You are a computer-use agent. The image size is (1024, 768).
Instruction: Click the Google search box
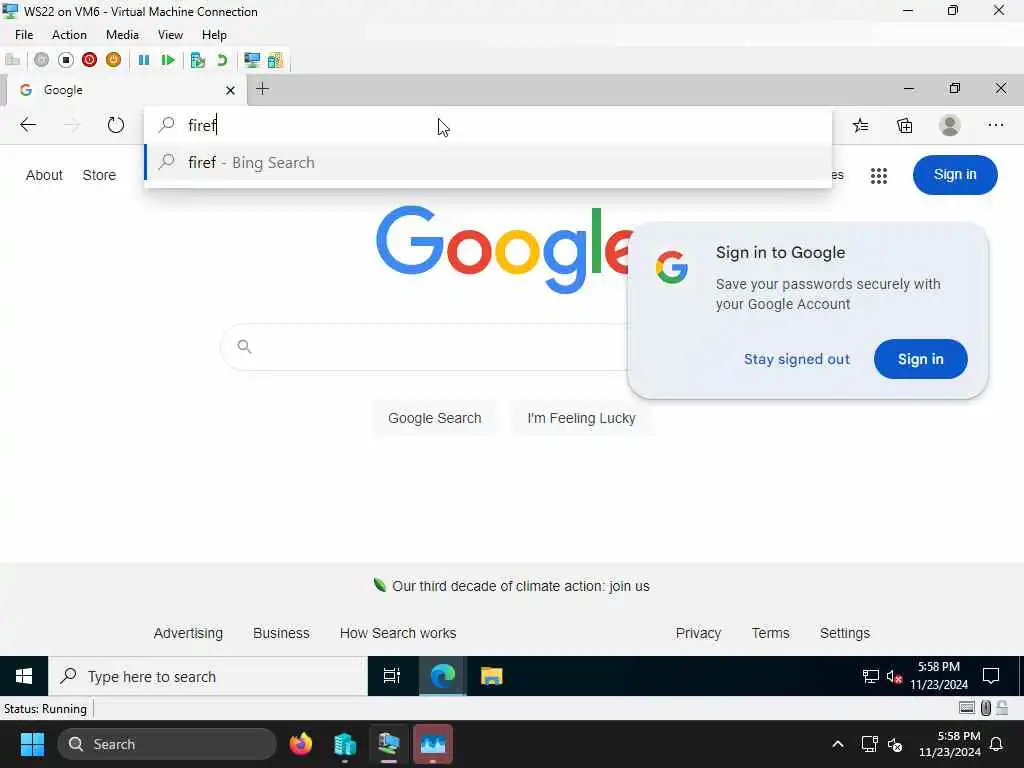(424, 347)
